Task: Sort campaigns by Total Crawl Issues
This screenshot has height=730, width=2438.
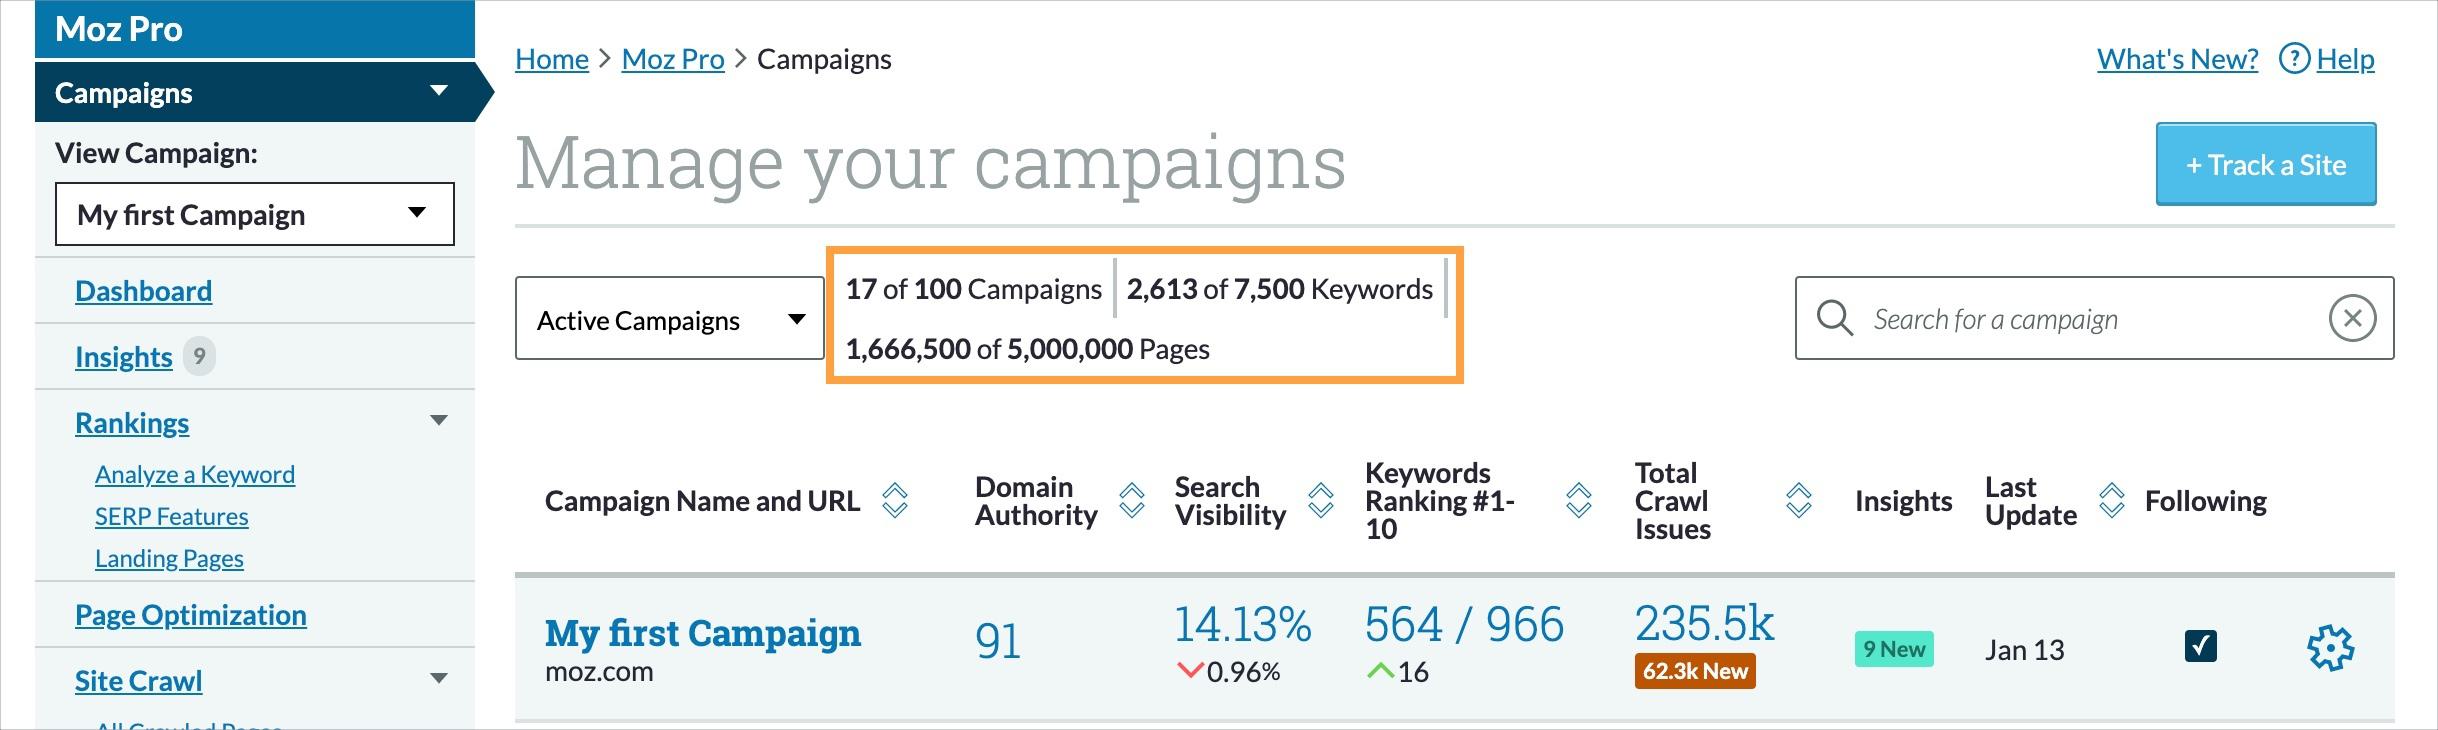Action: (1798, 500)
